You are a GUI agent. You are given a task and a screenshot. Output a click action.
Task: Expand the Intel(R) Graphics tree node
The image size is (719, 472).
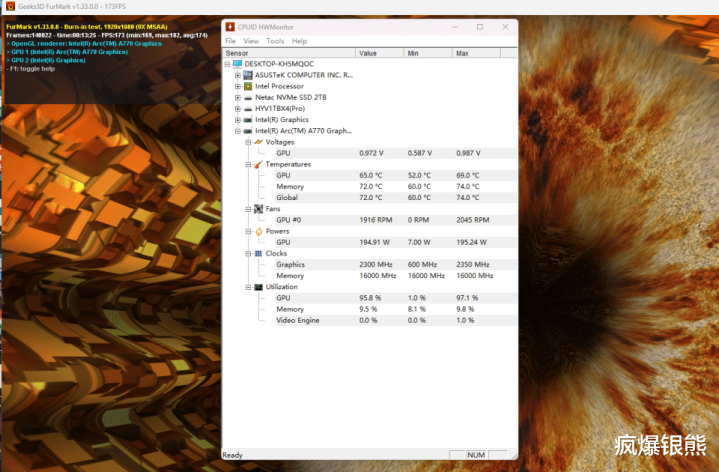[x=237, y=120]
